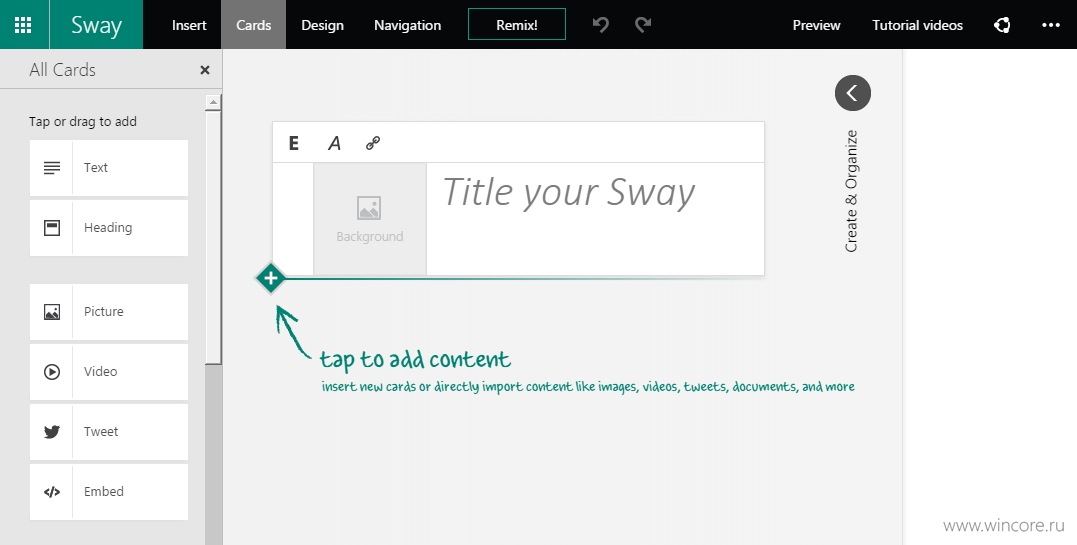Open the Insert menu
1077x545 pixels.
189,25
